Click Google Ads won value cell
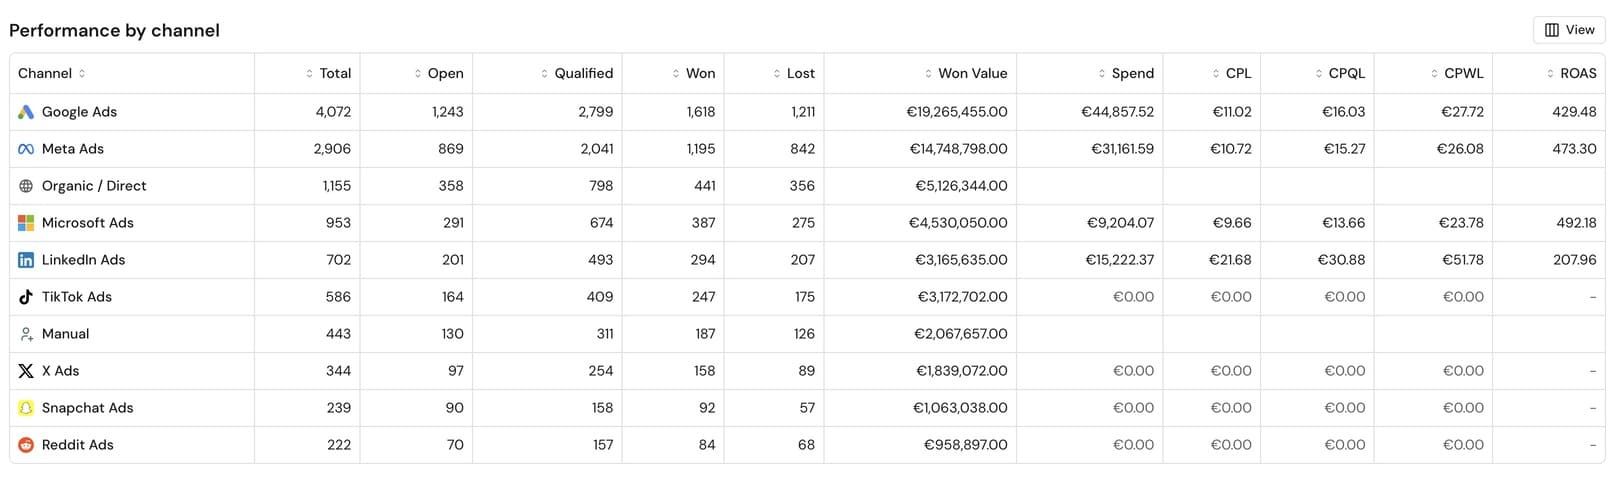1618x479 pixels. (x=957, y=112)
